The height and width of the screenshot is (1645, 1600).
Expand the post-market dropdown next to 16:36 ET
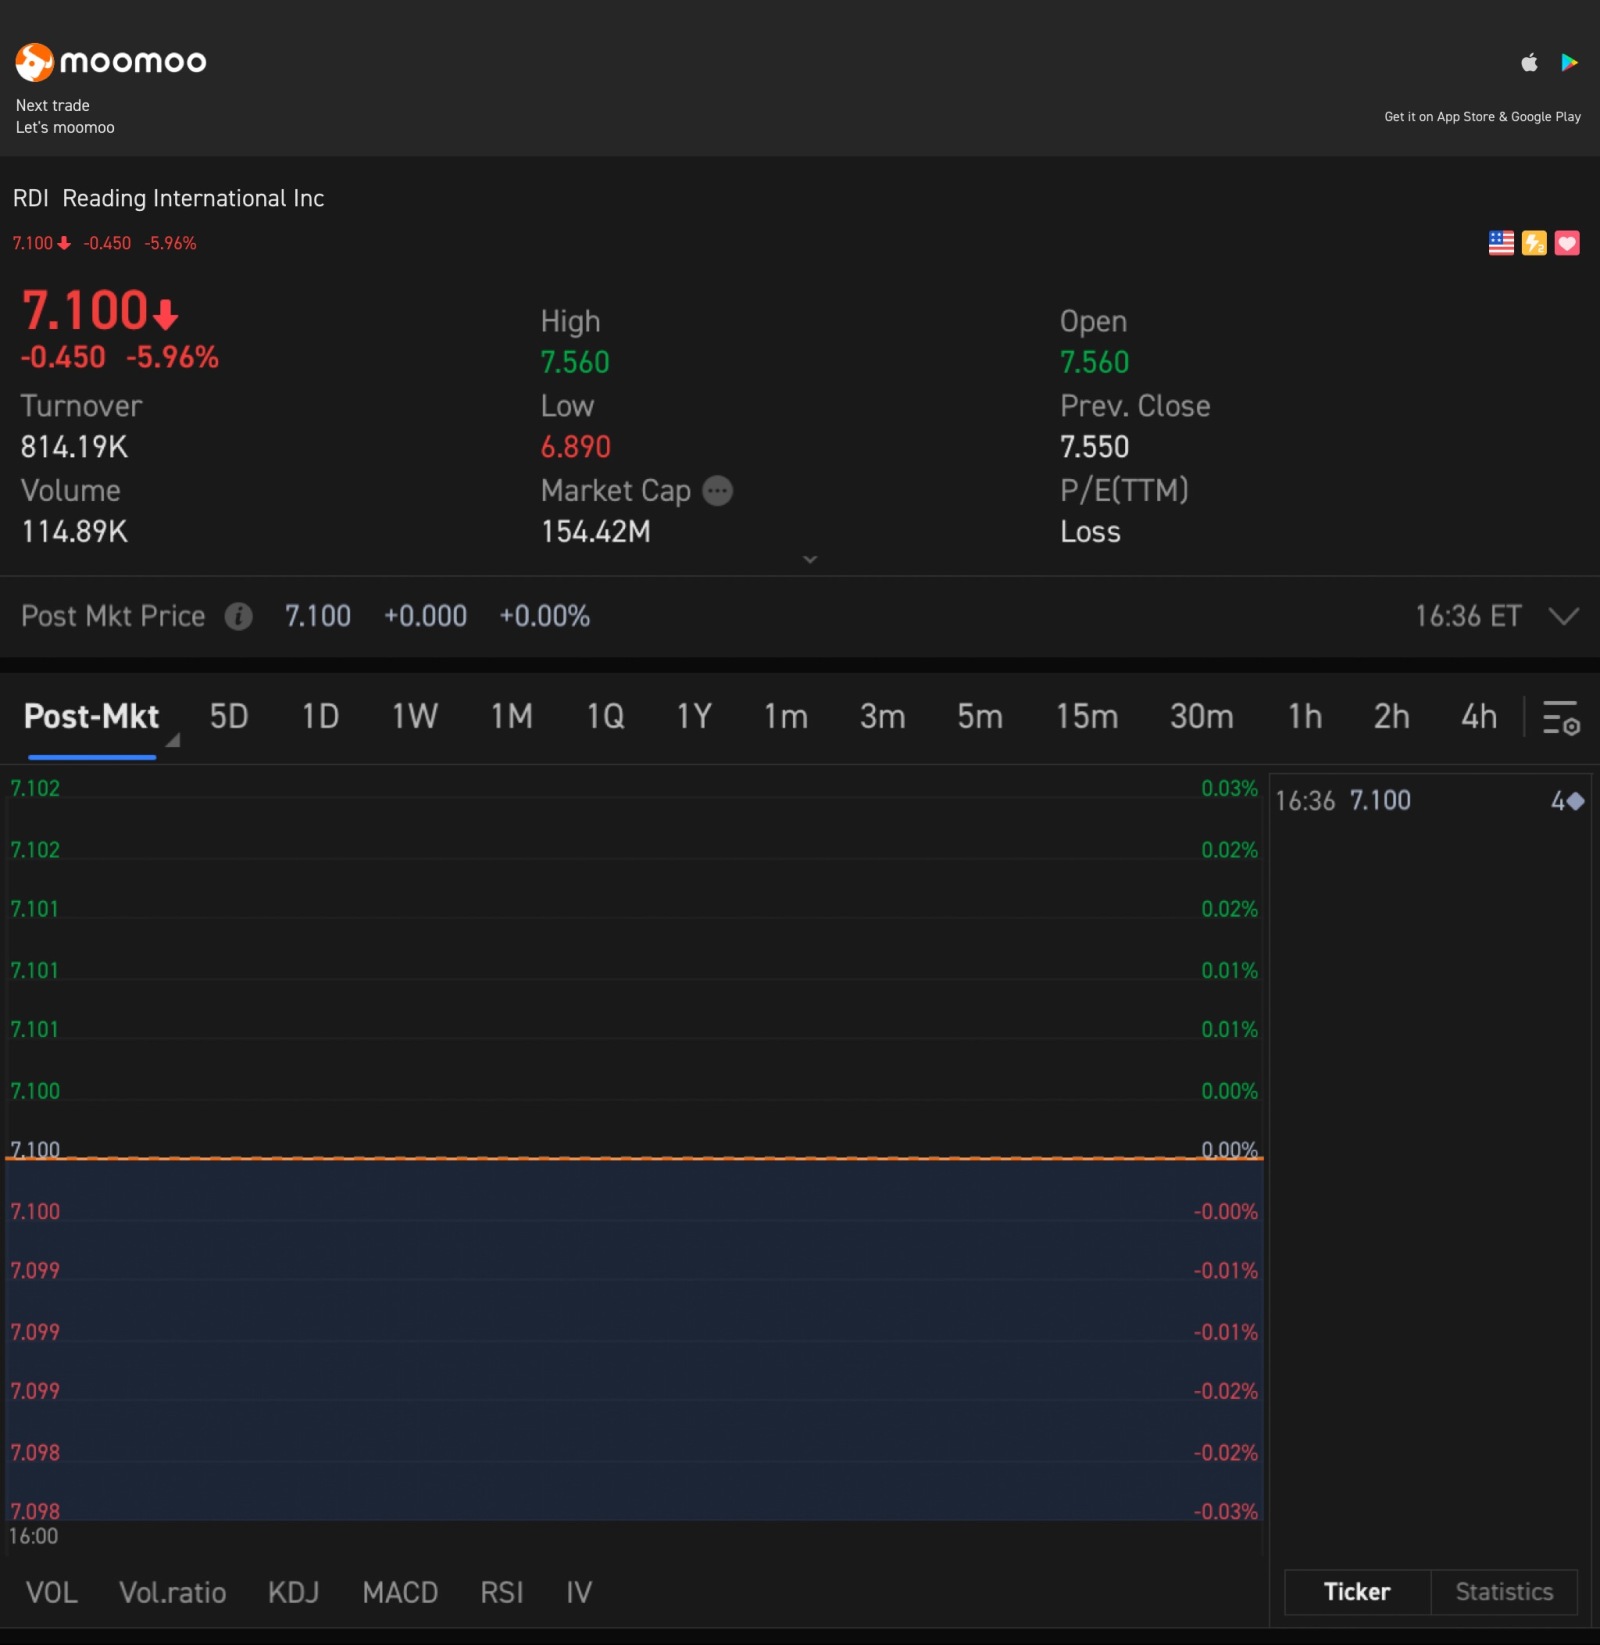(1563, 616)
